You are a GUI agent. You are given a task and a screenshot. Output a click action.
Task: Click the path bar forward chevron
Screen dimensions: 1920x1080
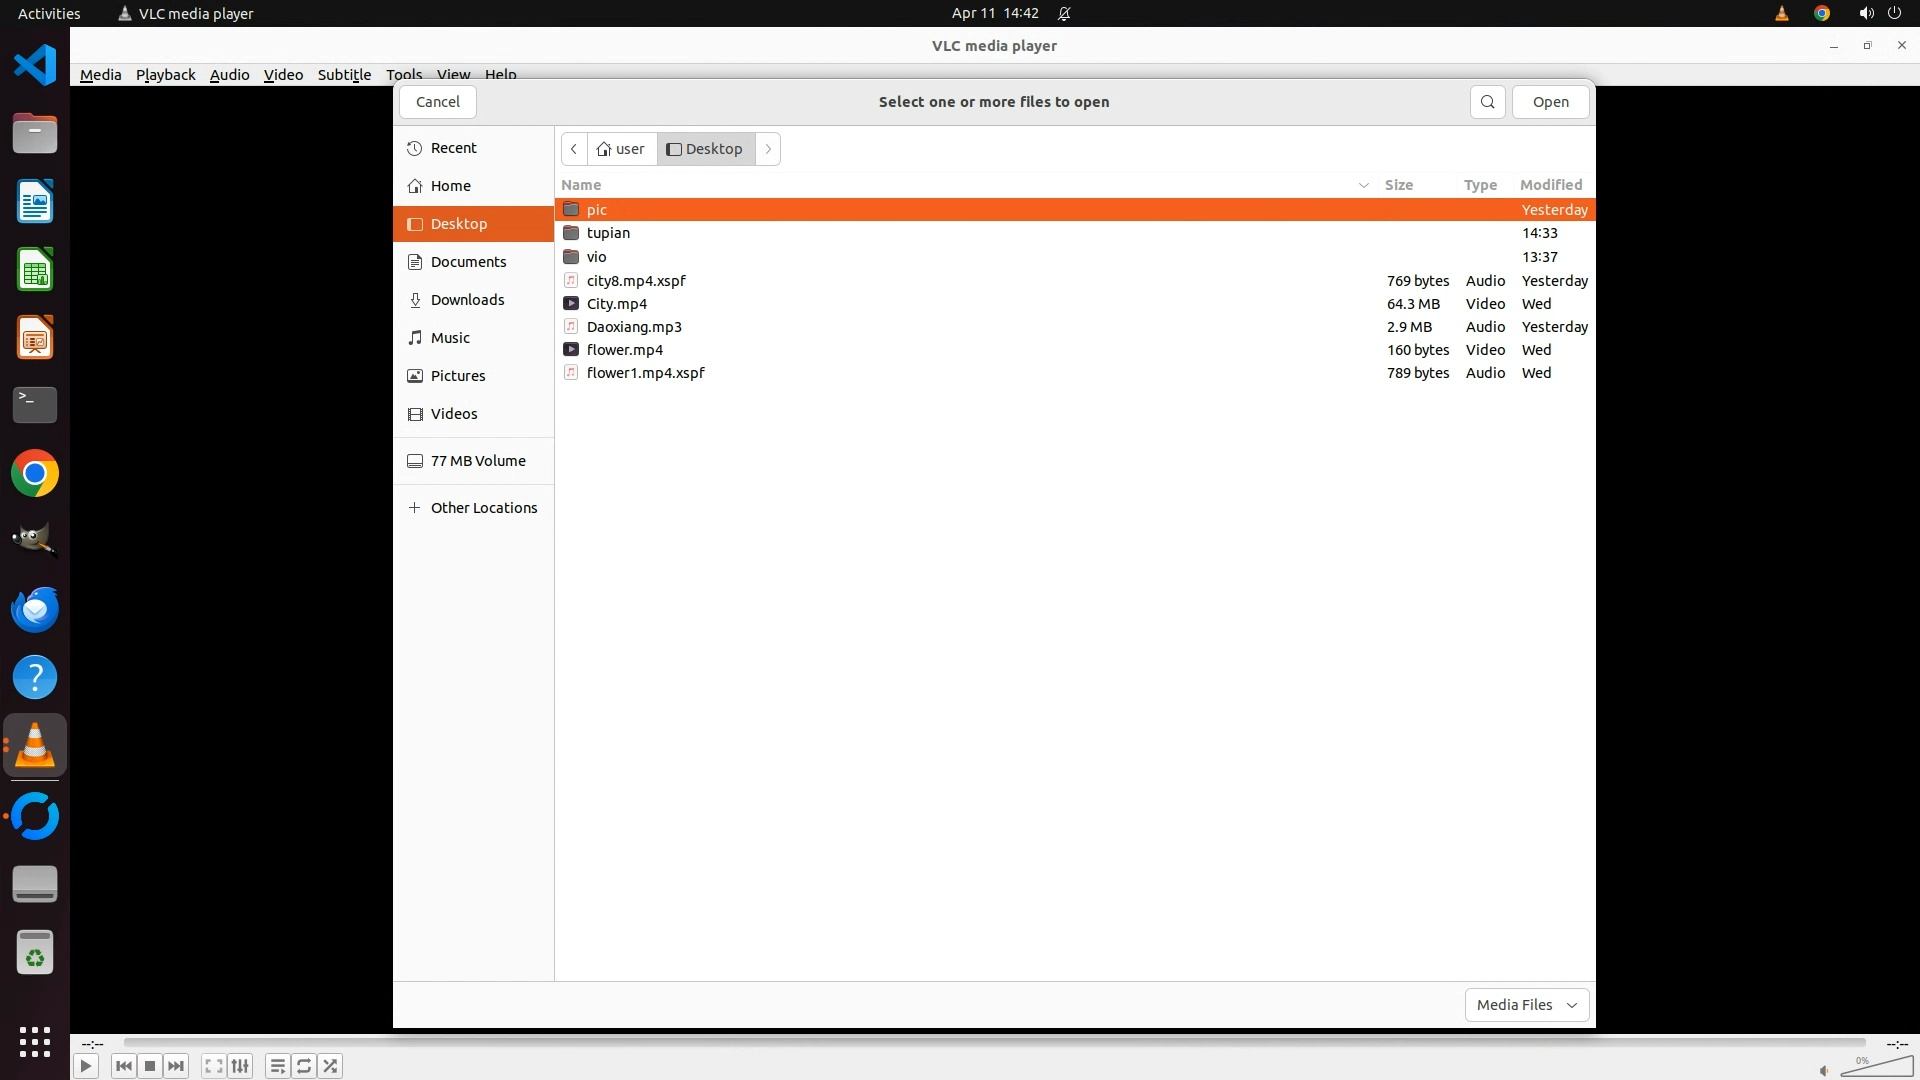[768, 149]
